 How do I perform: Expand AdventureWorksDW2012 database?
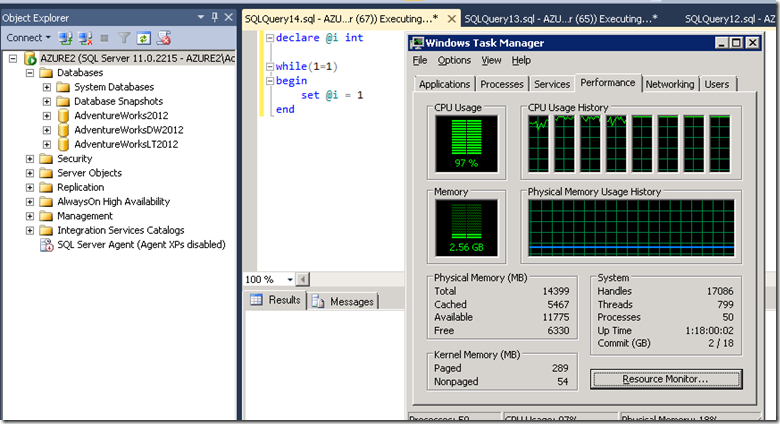[47, 130]
